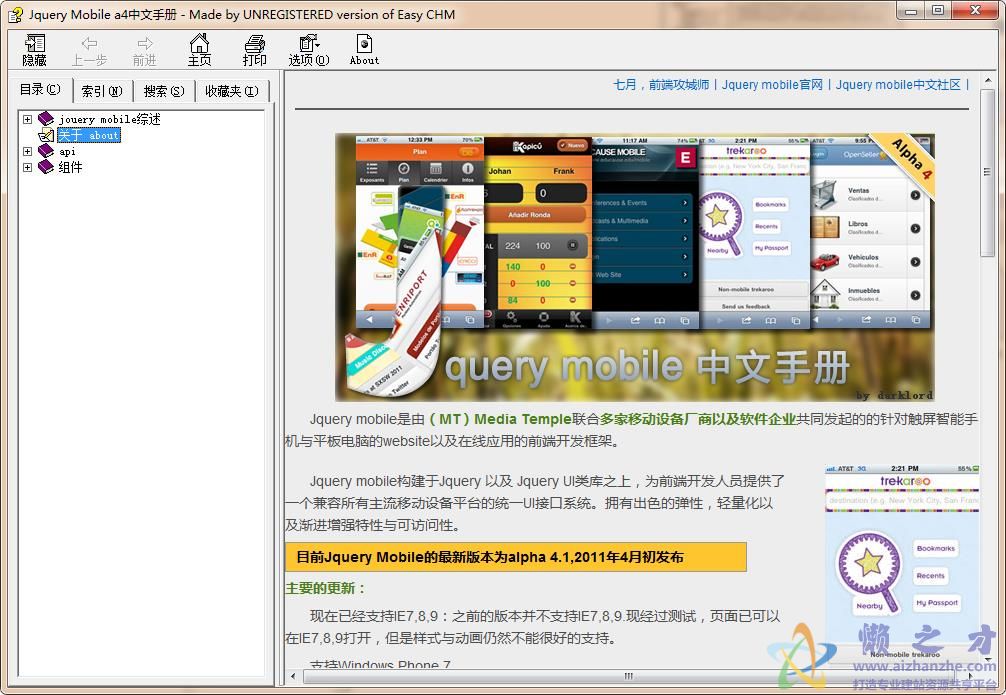Open the Jquery mobile中文社区 link

tap(898, 85)
